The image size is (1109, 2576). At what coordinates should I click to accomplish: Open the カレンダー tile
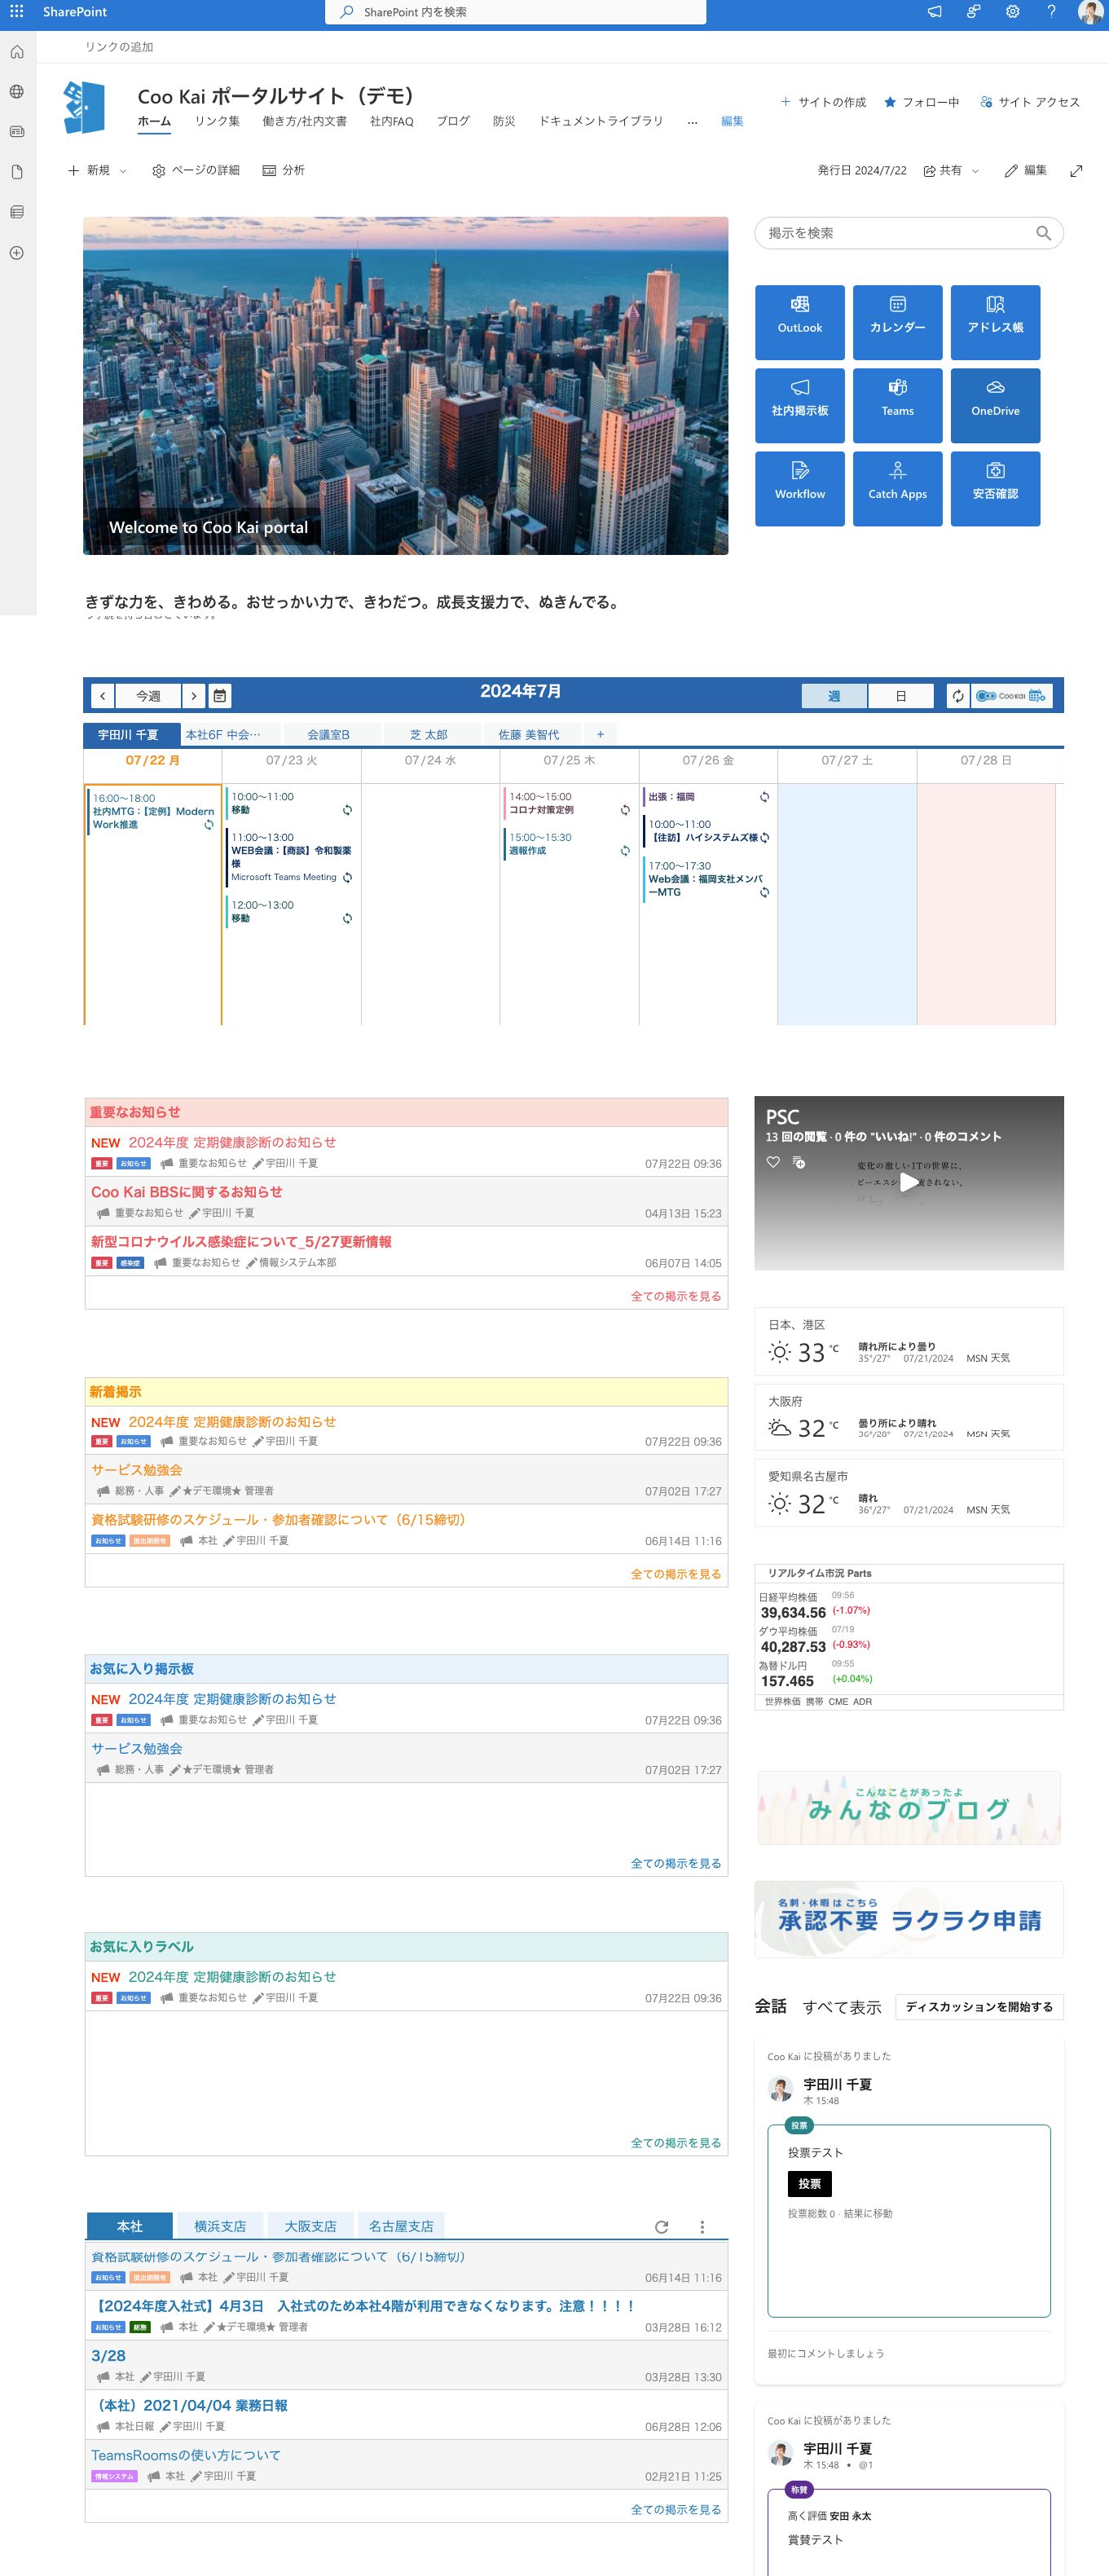coord(897,322)
